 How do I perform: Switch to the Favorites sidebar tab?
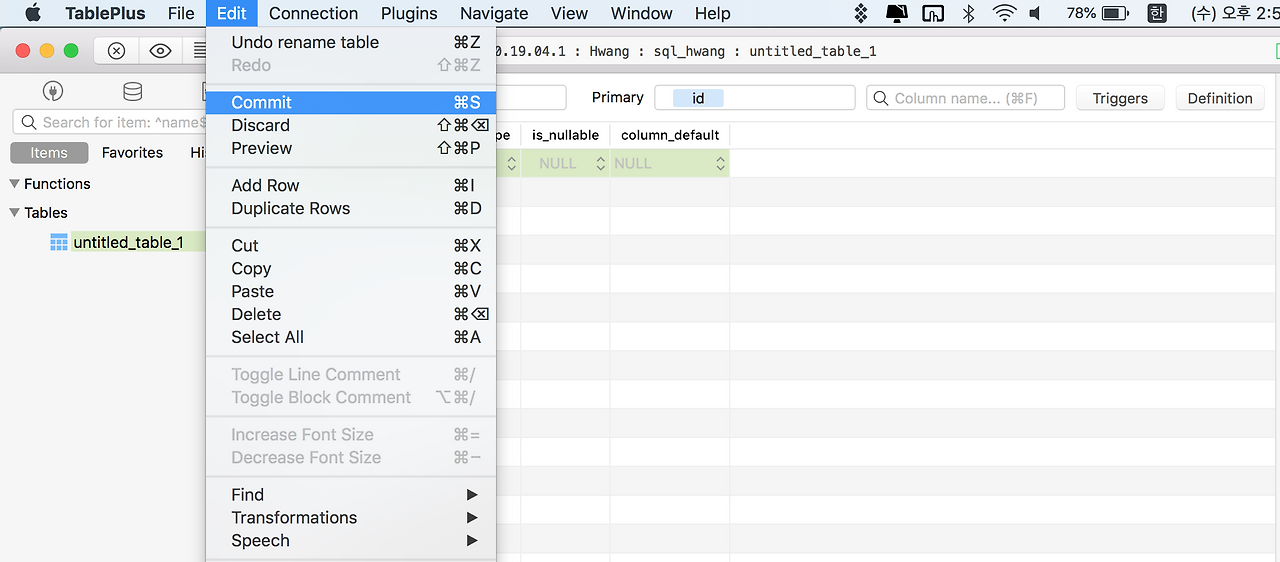(132, 153)
